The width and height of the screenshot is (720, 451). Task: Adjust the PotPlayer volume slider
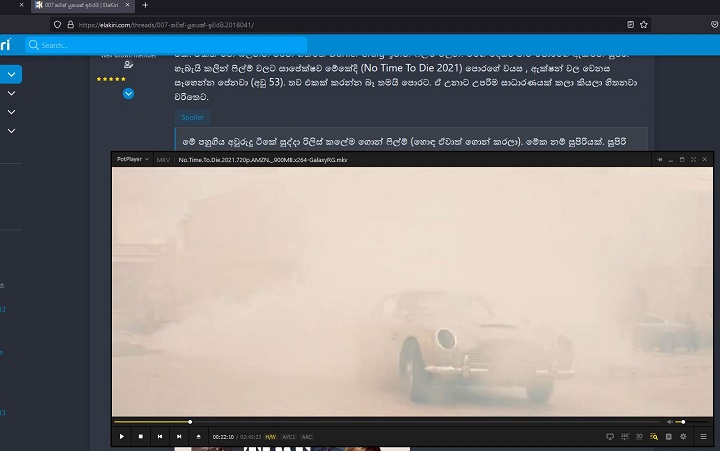[691, 422]
